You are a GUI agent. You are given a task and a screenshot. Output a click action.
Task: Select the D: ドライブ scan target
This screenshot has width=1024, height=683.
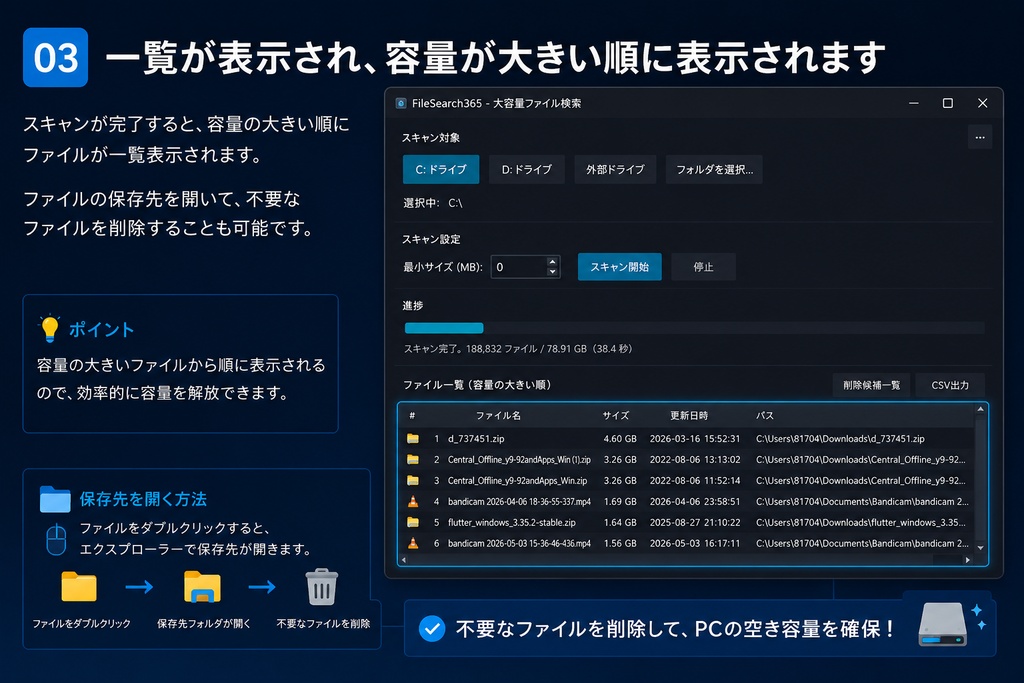pos(526,170)
